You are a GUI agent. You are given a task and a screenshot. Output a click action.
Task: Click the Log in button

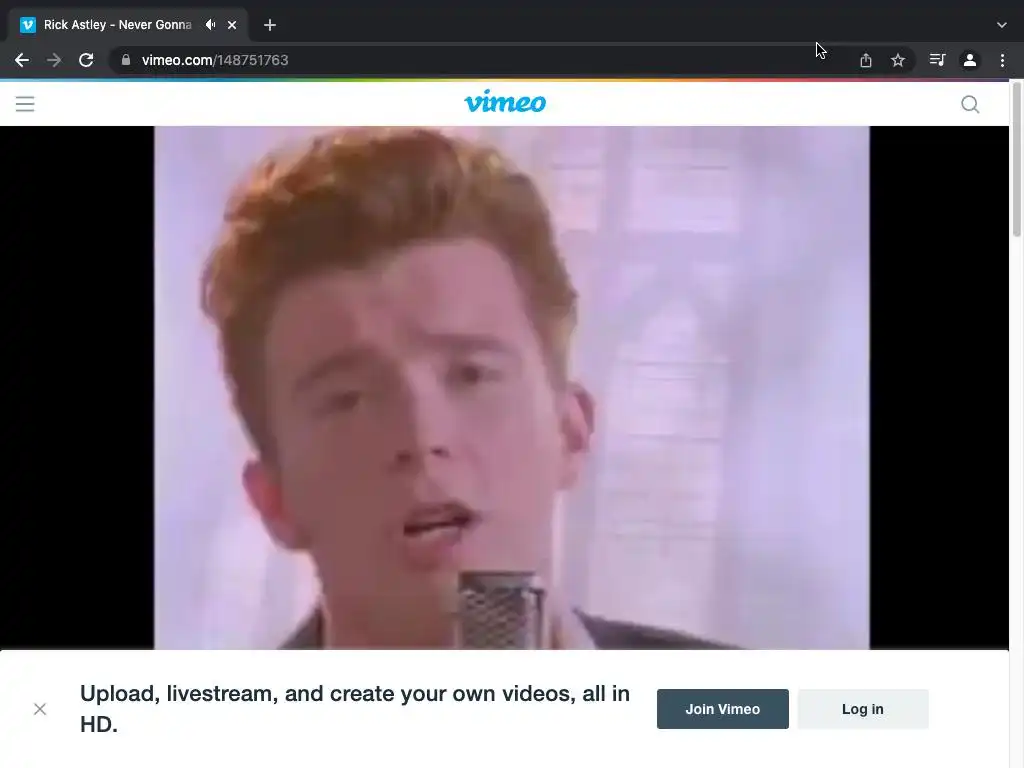[862, 709]
